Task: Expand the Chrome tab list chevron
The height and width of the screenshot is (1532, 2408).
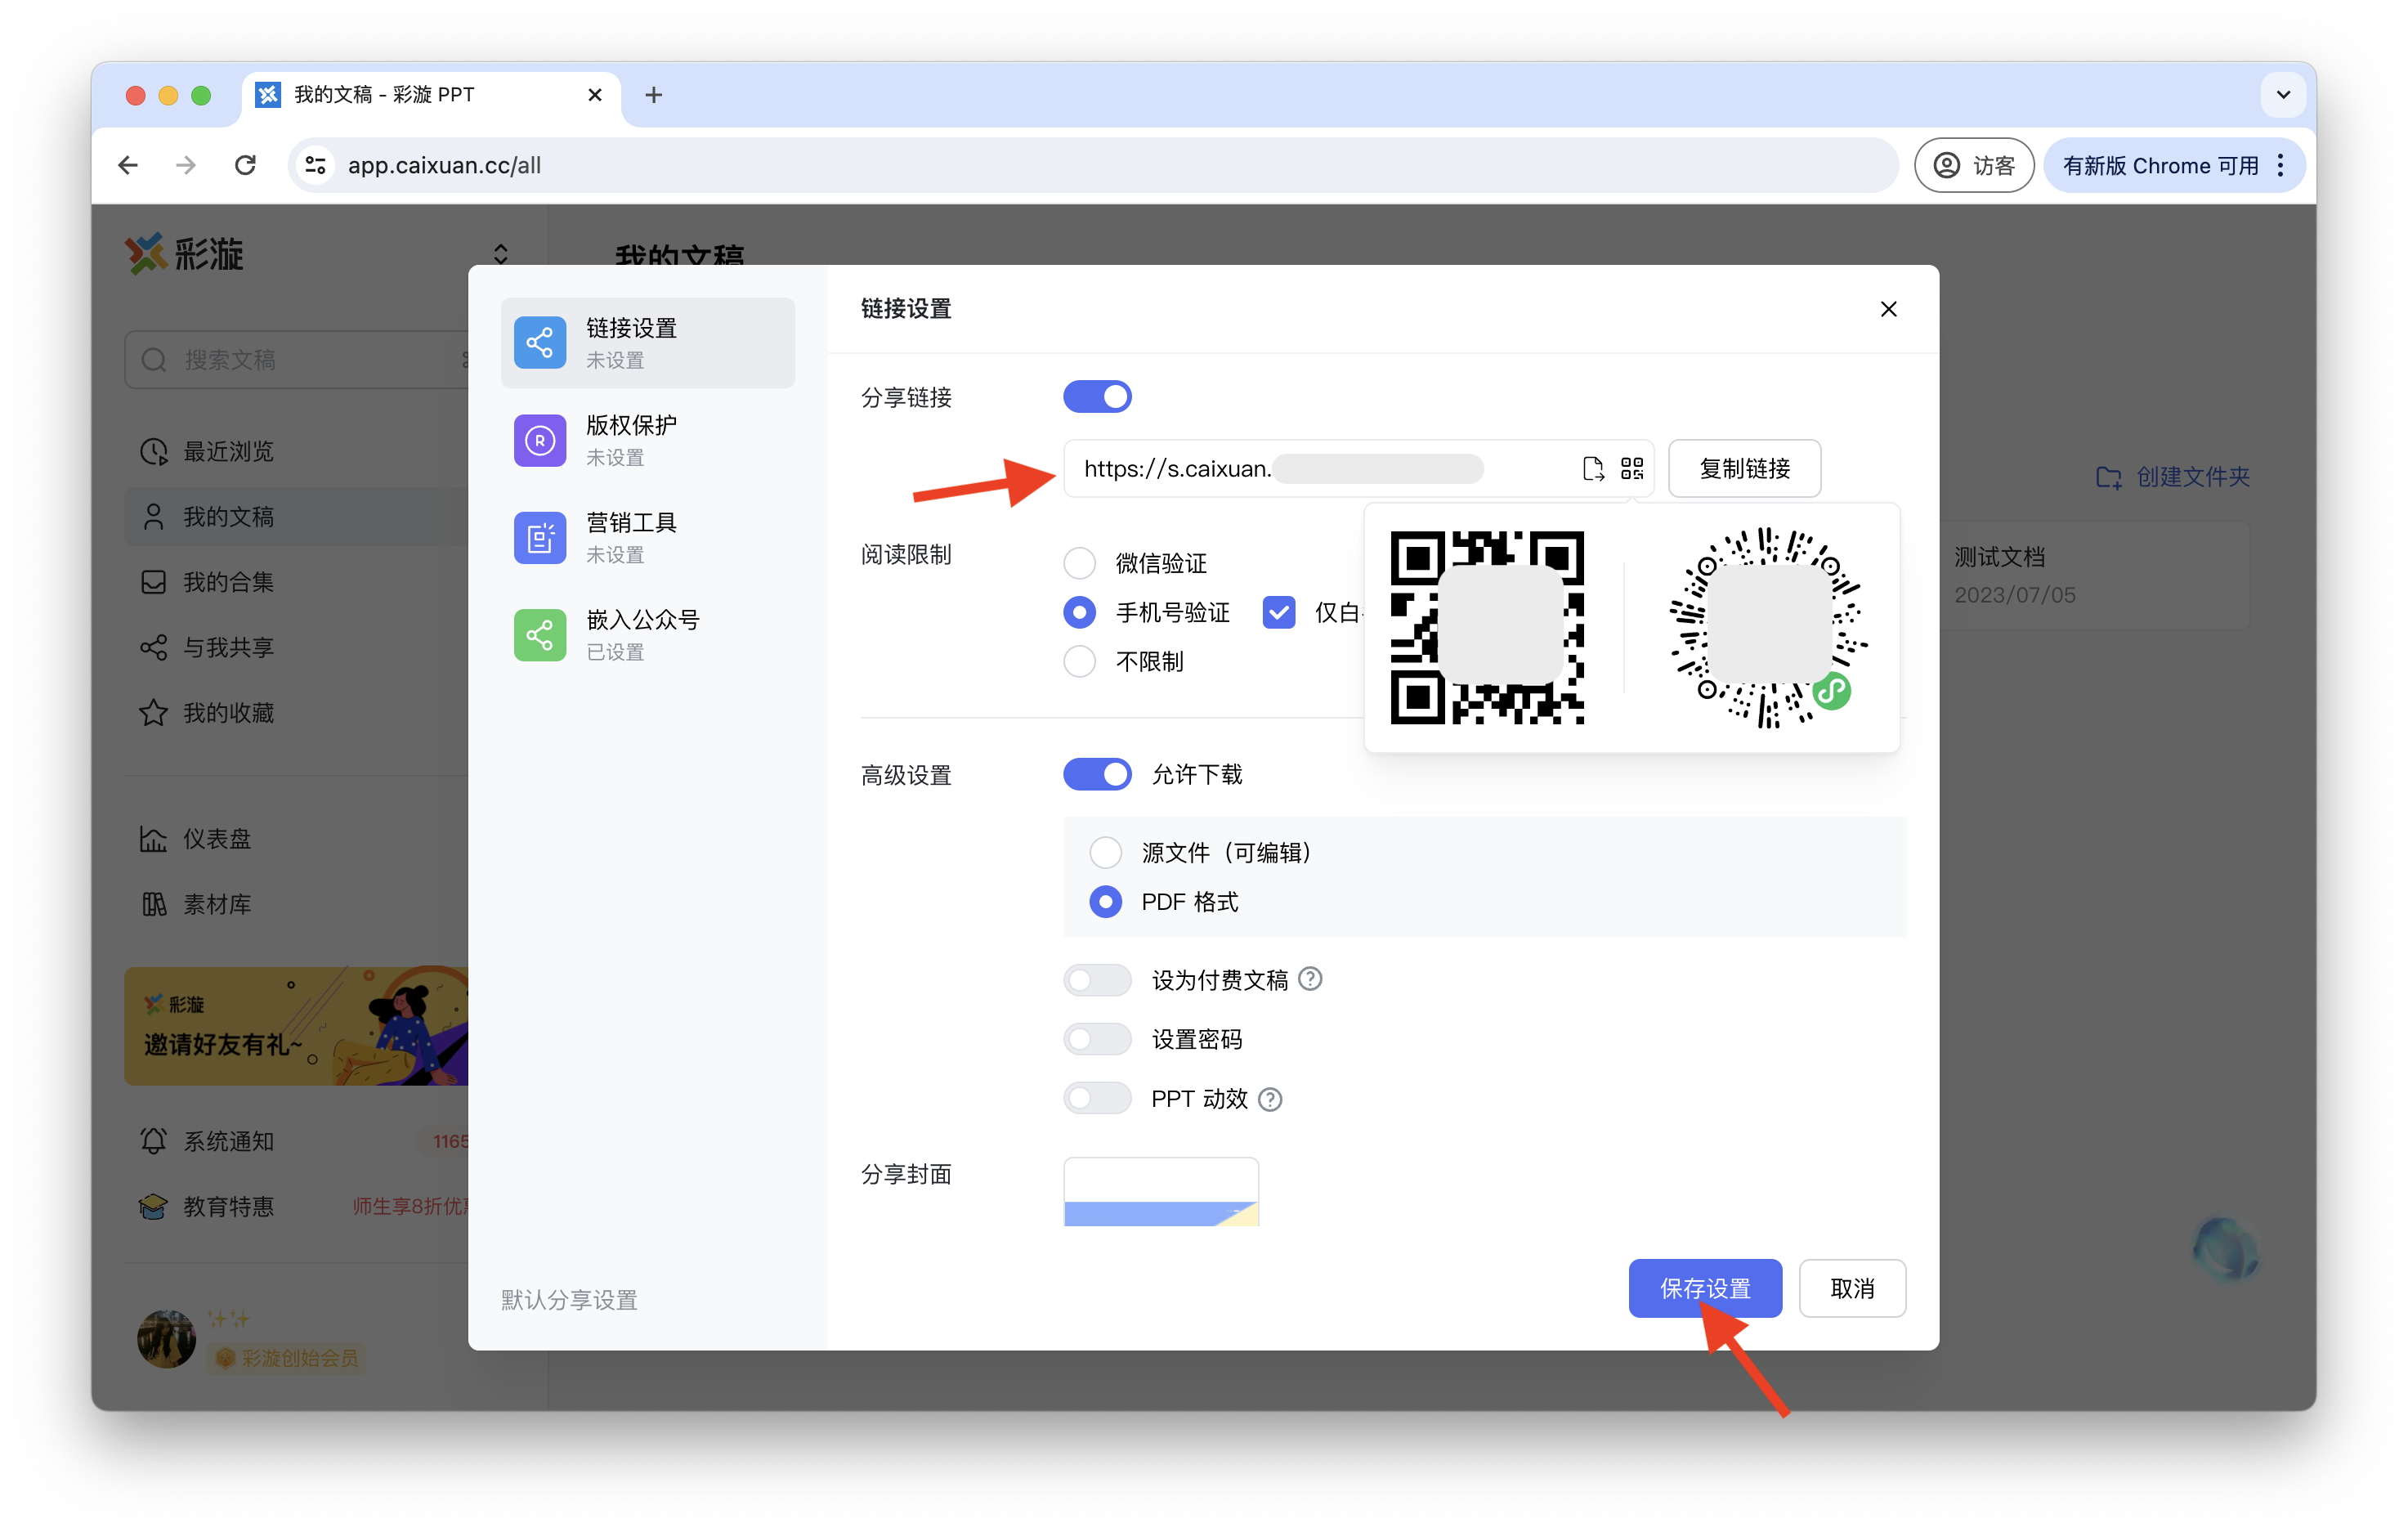Action: tap(2283, 95)
